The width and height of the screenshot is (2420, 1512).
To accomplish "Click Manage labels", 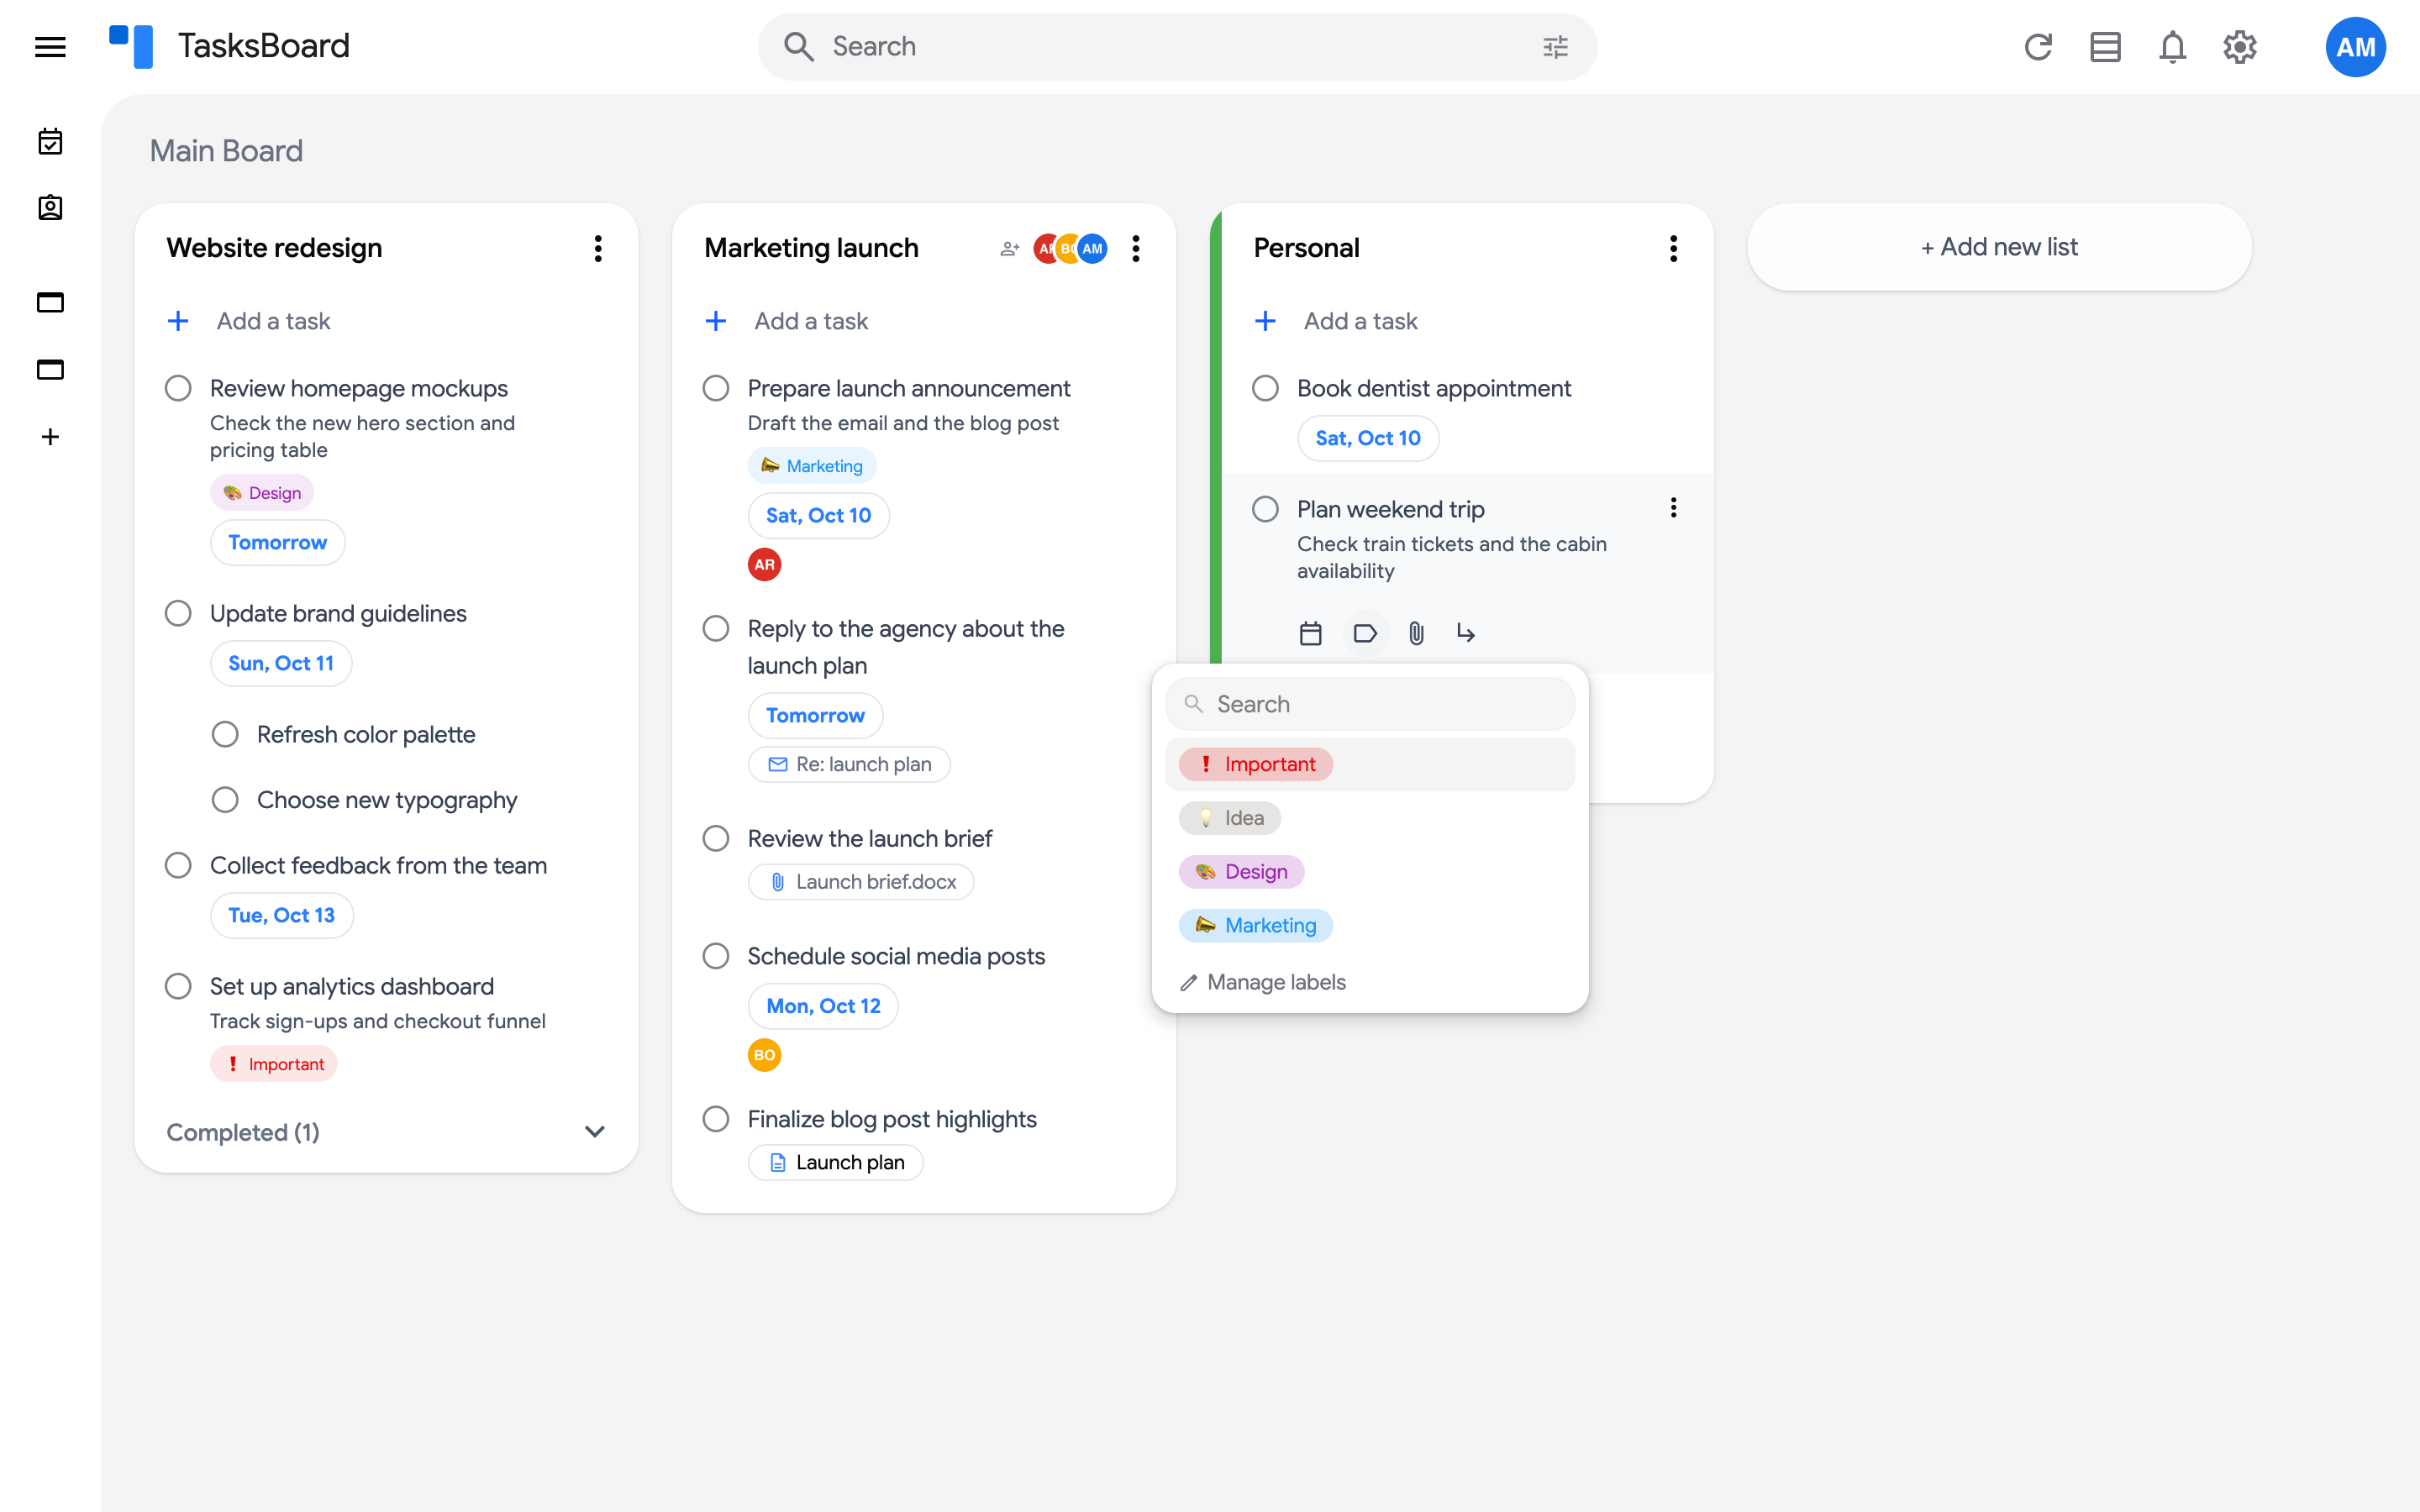I will 1263,982.
